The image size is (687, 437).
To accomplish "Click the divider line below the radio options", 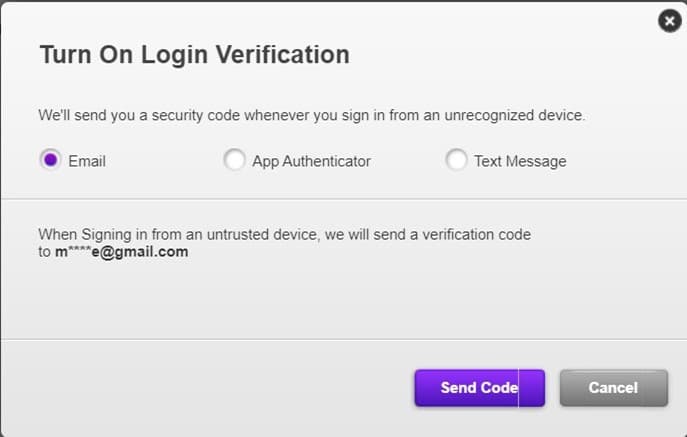I will (343, 199).
